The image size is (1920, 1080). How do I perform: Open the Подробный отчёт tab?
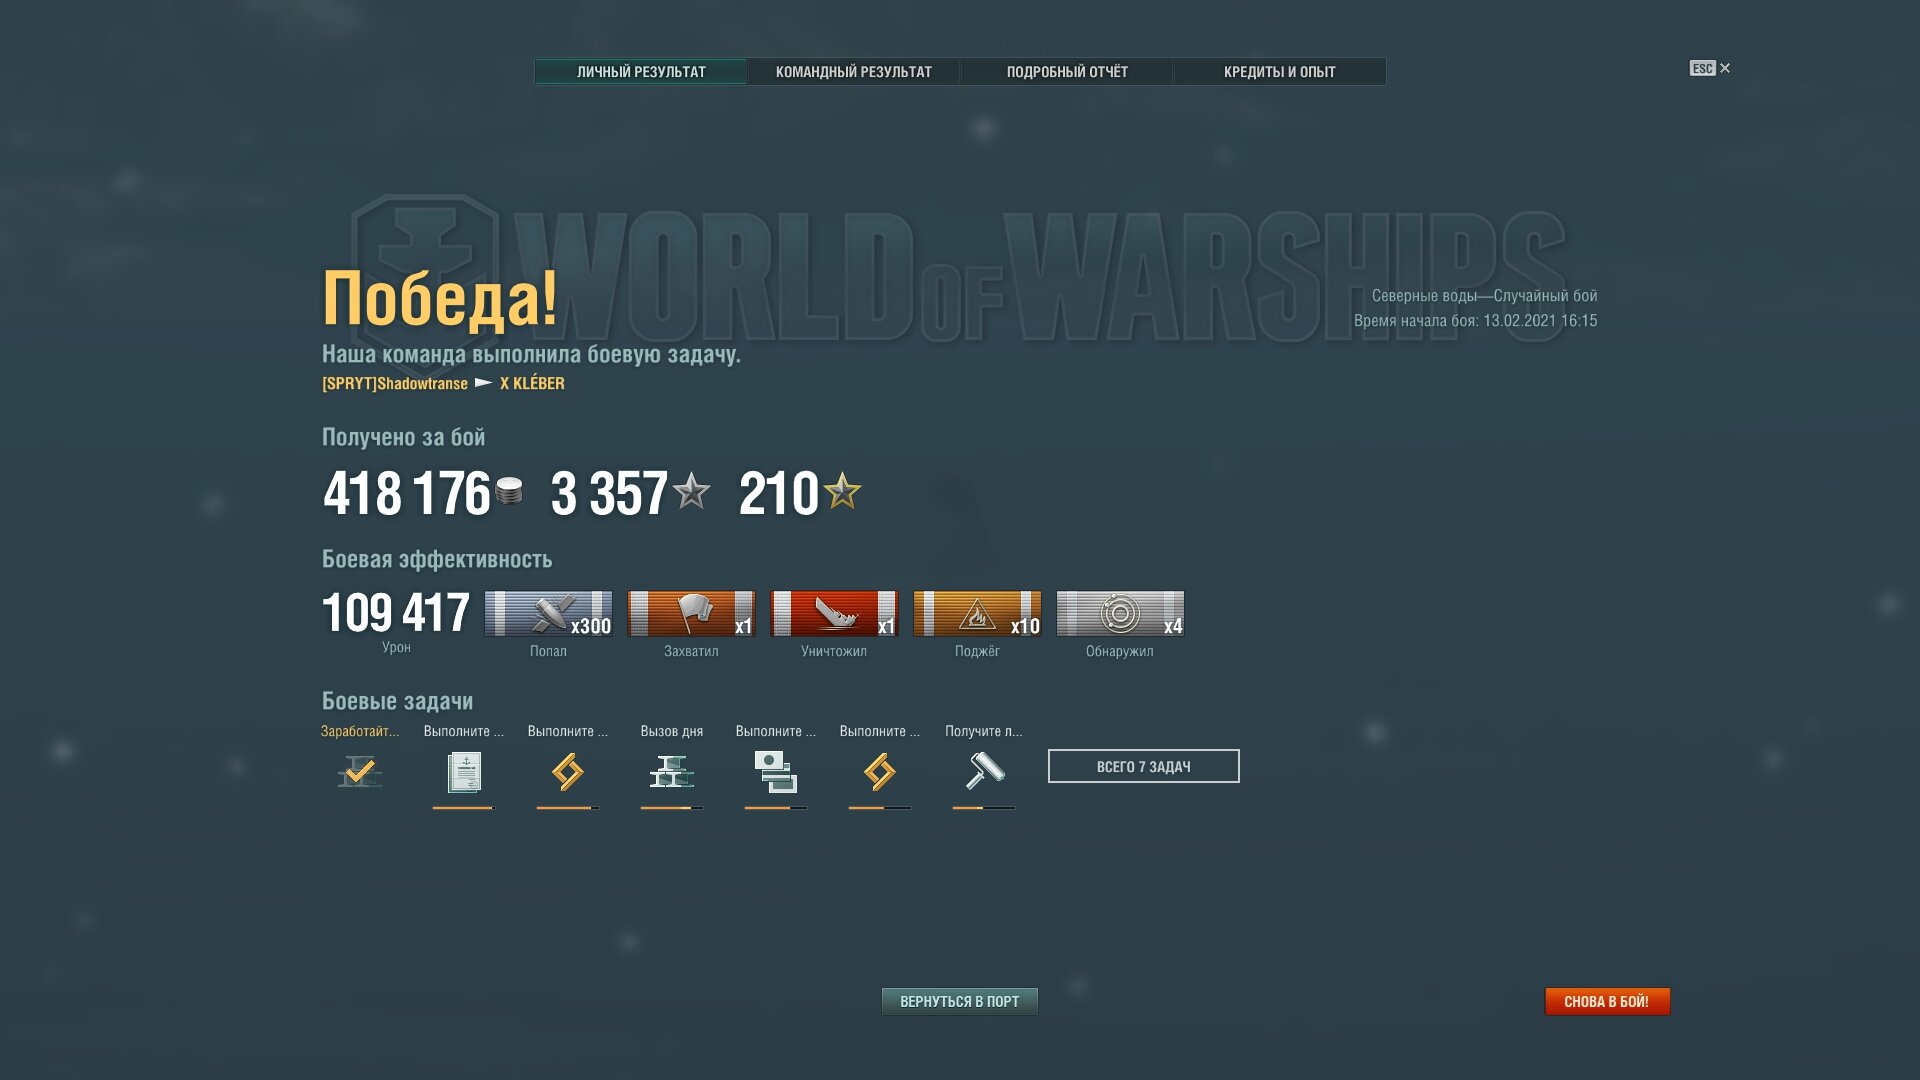tap(1067, 72)
